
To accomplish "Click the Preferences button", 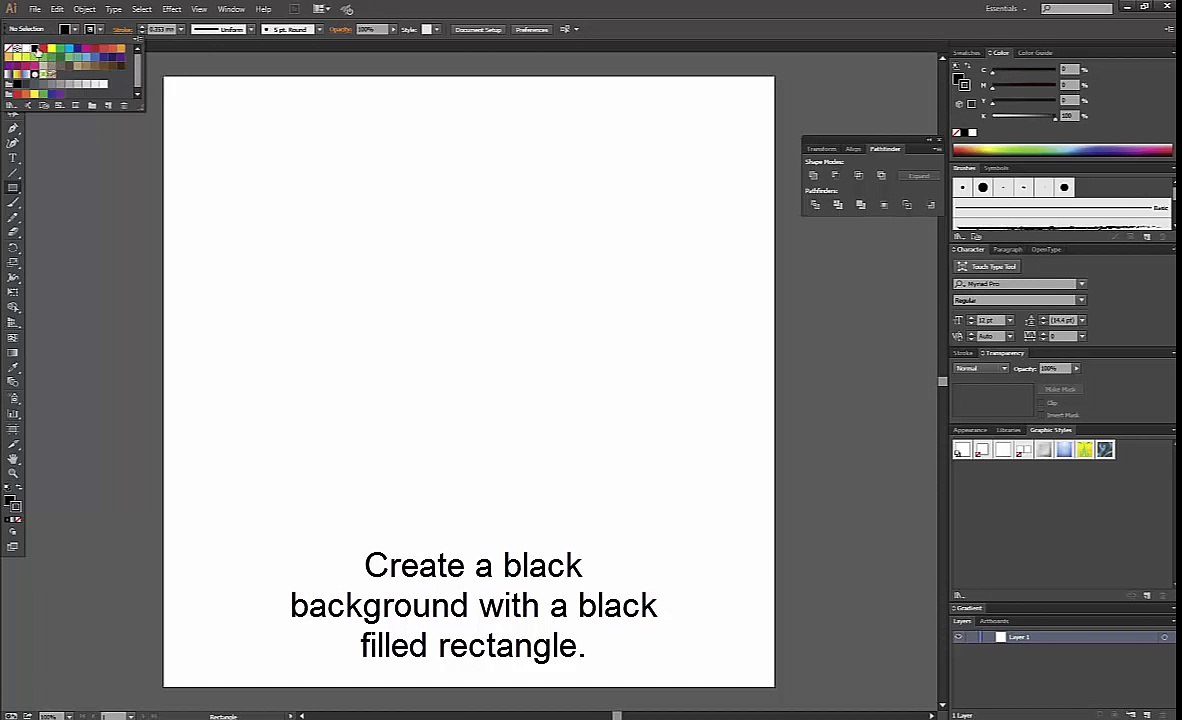I will pos(531,29).
